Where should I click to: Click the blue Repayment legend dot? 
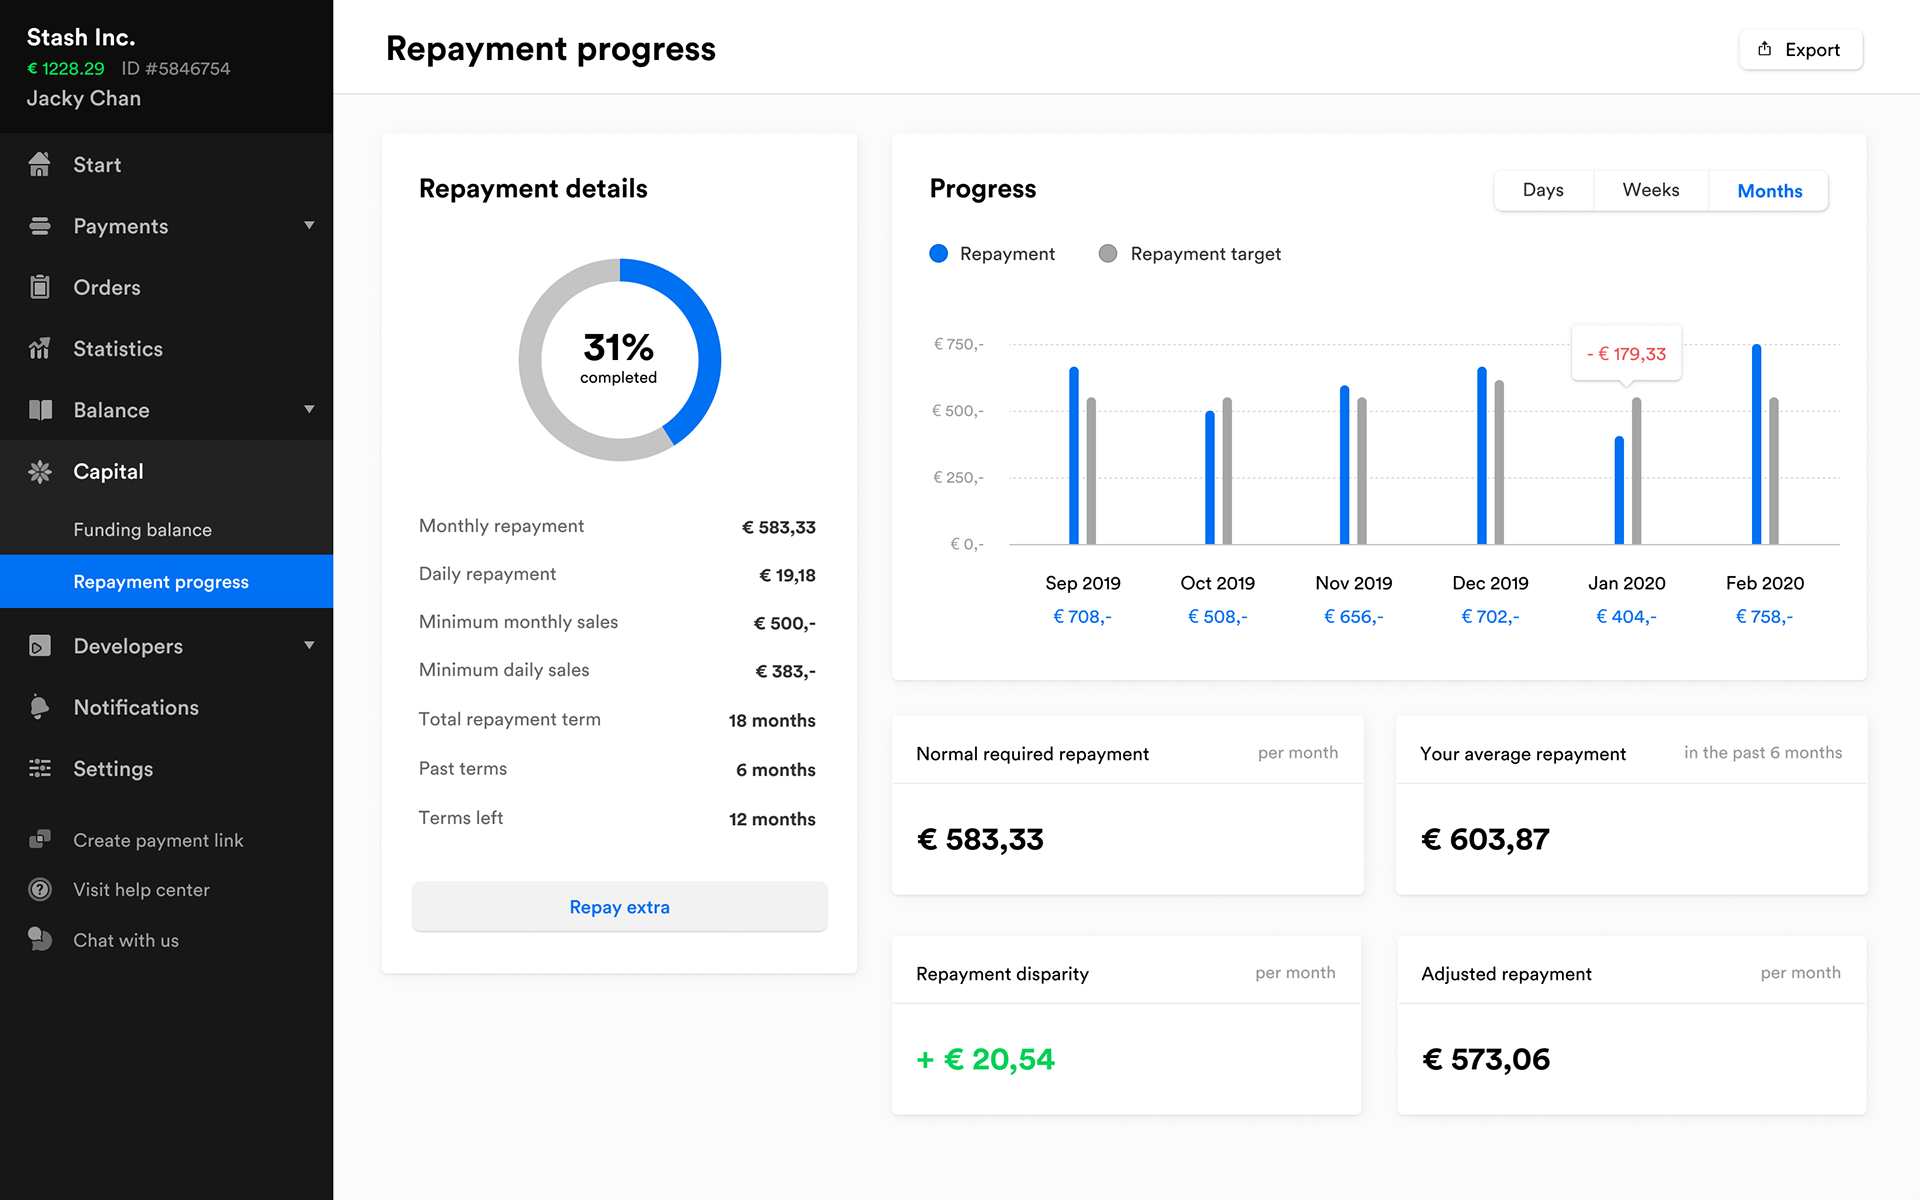click(938, 254)
